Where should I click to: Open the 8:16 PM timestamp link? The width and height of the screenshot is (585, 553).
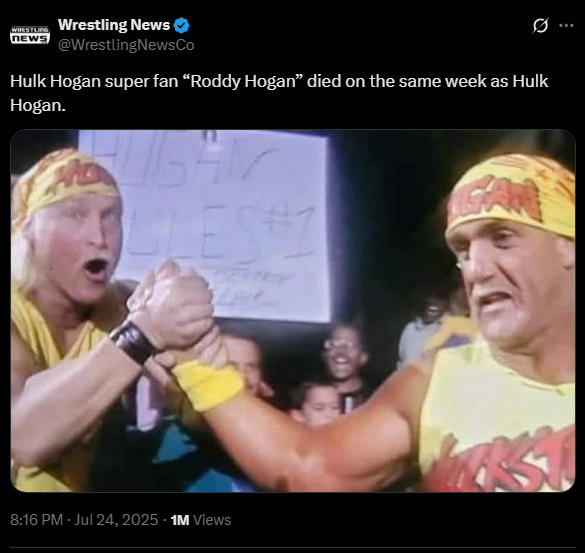click(x=36, y=520)
